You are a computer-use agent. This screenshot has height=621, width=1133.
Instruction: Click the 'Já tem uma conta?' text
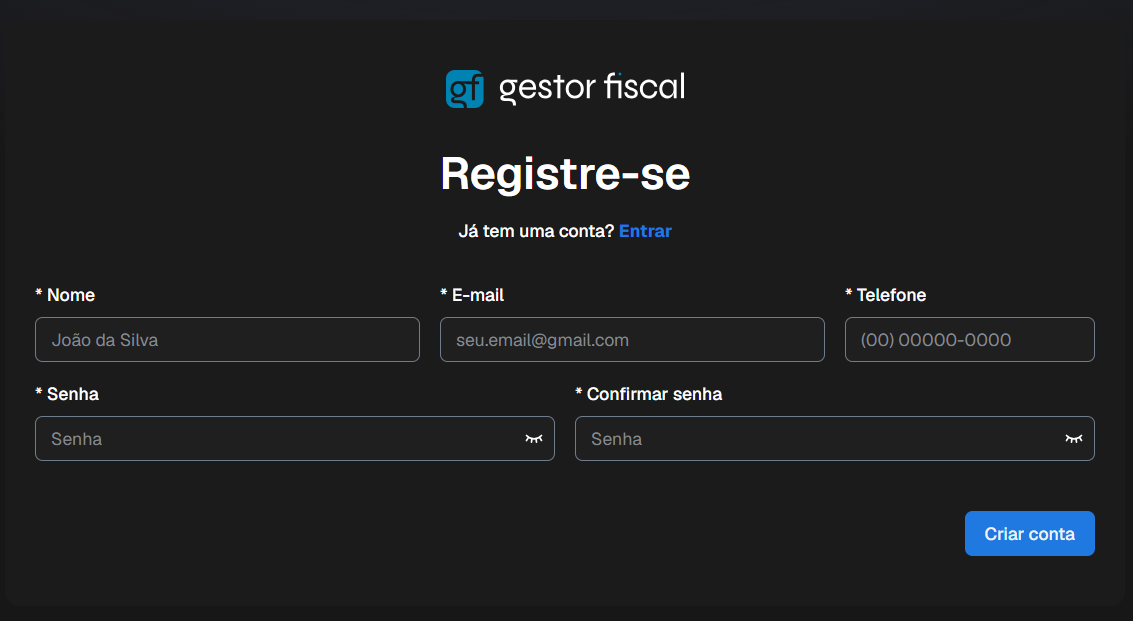536,231
